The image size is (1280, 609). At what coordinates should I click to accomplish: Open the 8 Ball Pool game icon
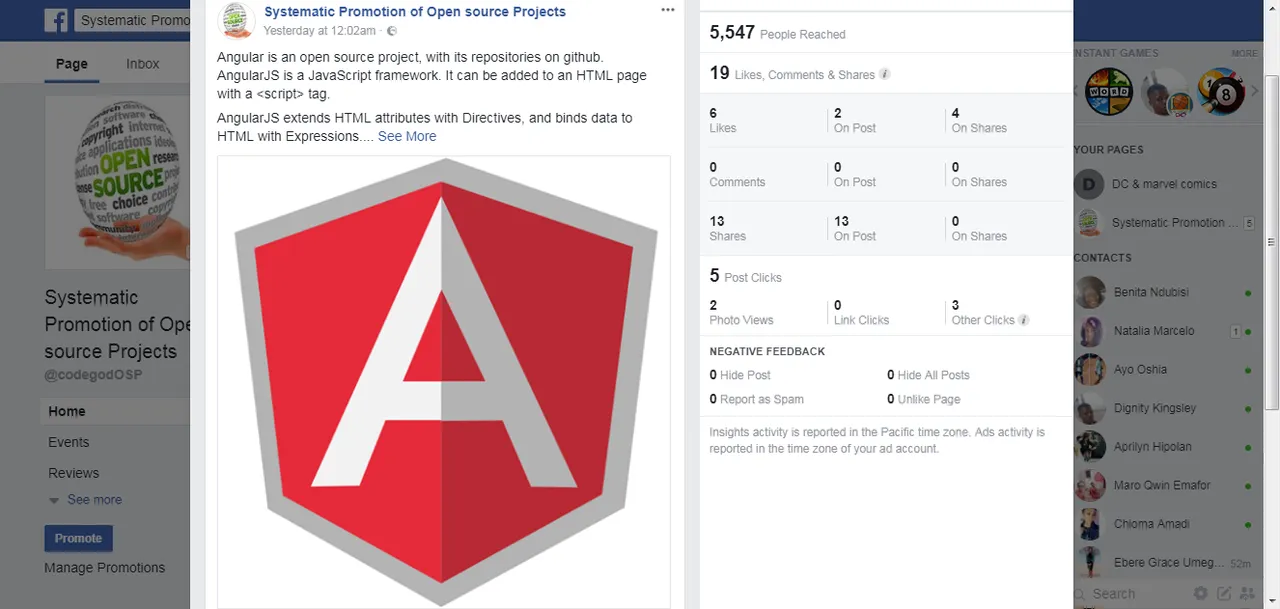[x=1221, y=92]
